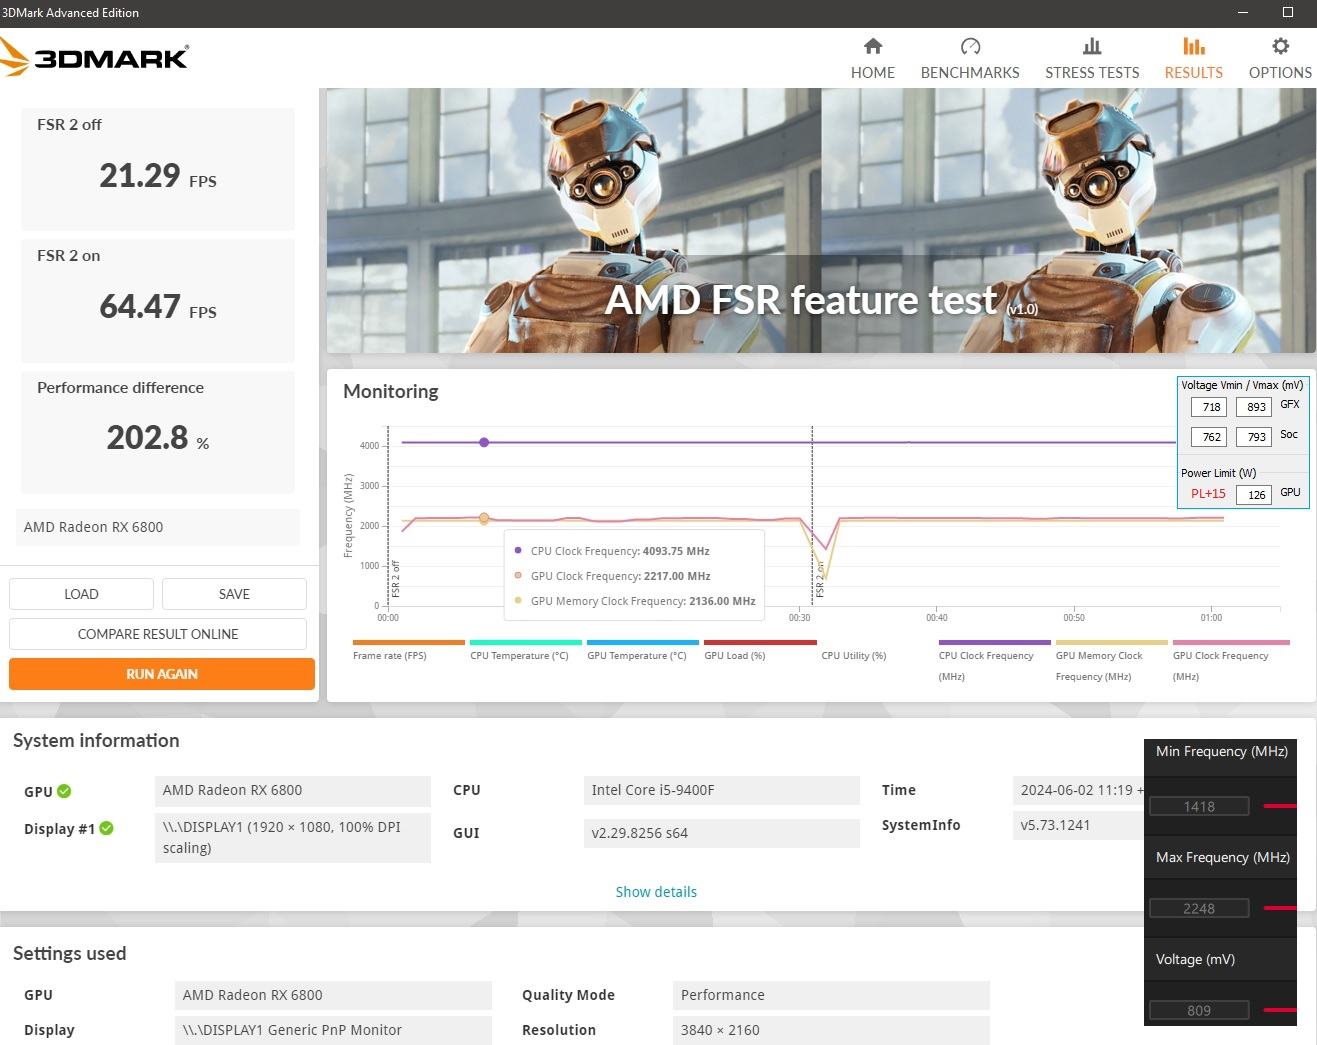This screenshot has width=1317, height=1045.
Task: Click the Soc Vmax 793 field
Action: 1254,437
